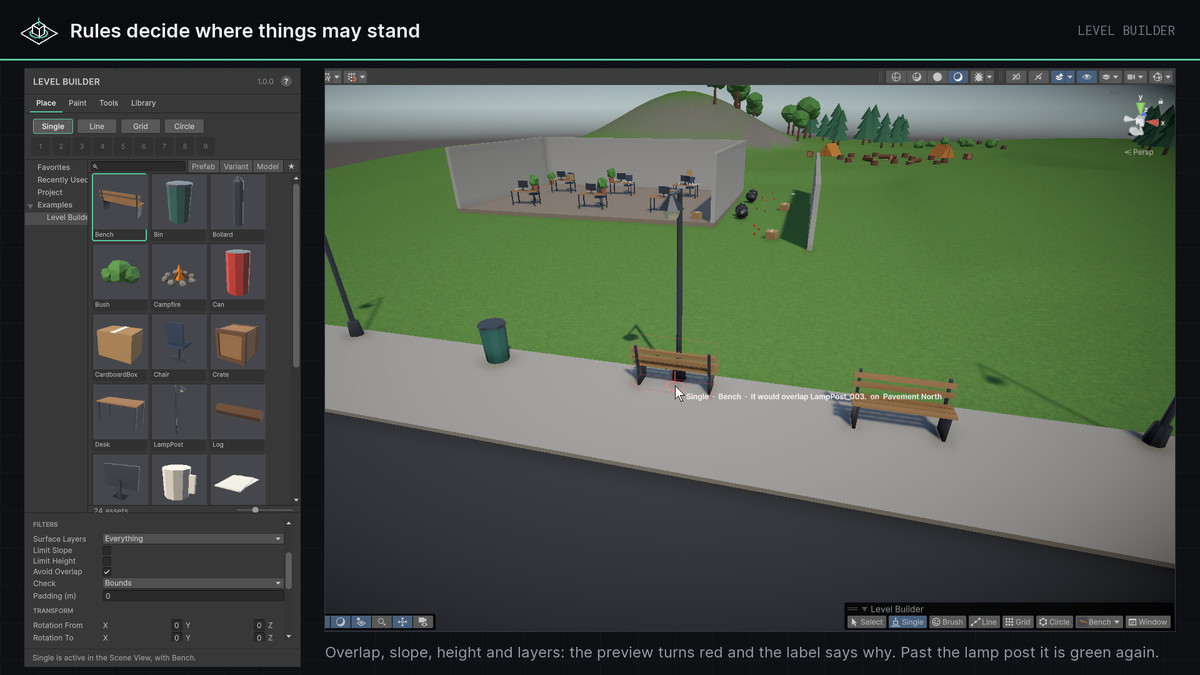Select the CardboardBox asset thumbnail
The height and width of the screenshot is (675, 1200).
(x=119, y=347)
